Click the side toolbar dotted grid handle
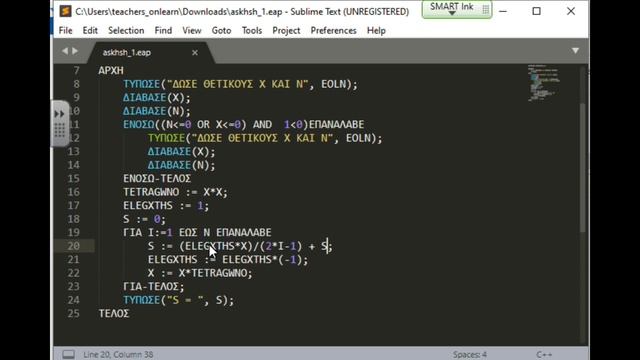Screen dimensions: 640x360 coord(60,131)
